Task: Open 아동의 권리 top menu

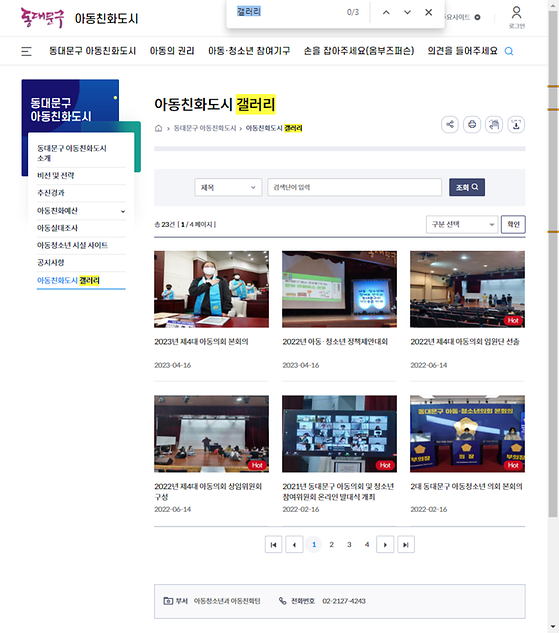Action: (172, 51)
